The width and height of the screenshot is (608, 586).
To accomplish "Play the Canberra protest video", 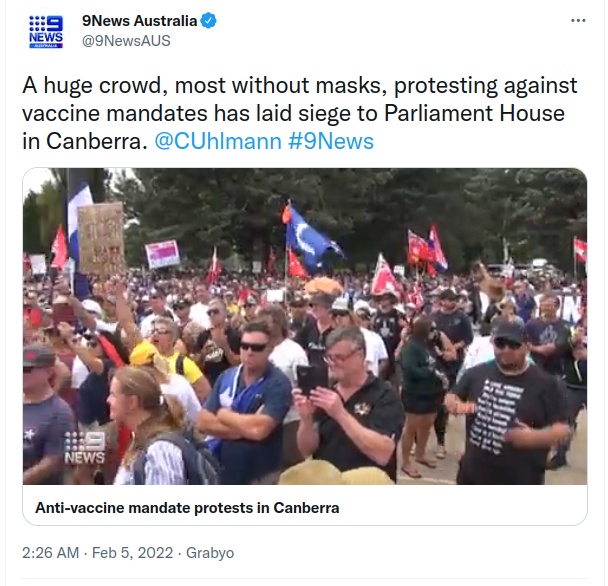I will [x=305, y=326].
